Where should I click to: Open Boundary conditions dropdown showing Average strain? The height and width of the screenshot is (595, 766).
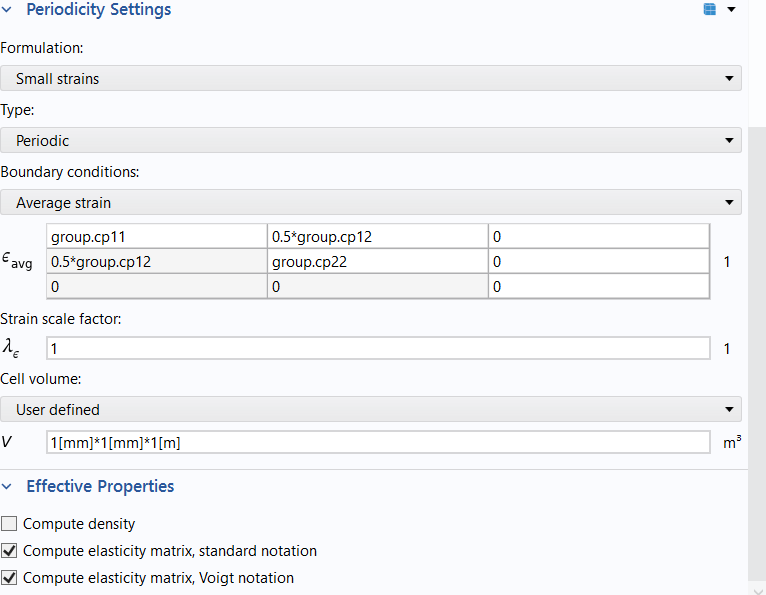(x=371, y=203)
